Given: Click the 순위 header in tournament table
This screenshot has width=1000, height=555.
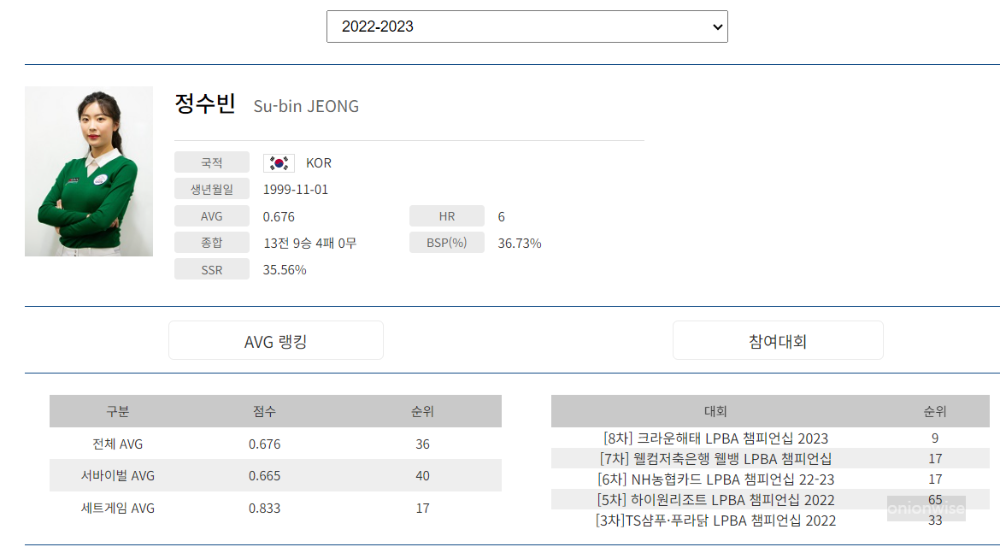Looking at the screenshot, I should click(x=935, y=411).
